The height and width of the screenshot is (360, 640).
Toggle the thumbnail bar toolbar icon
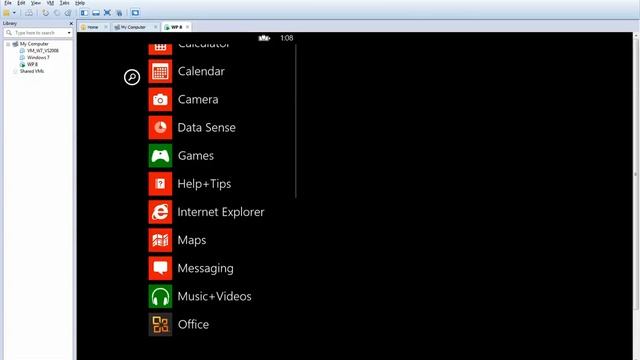(x=96, y=13)
